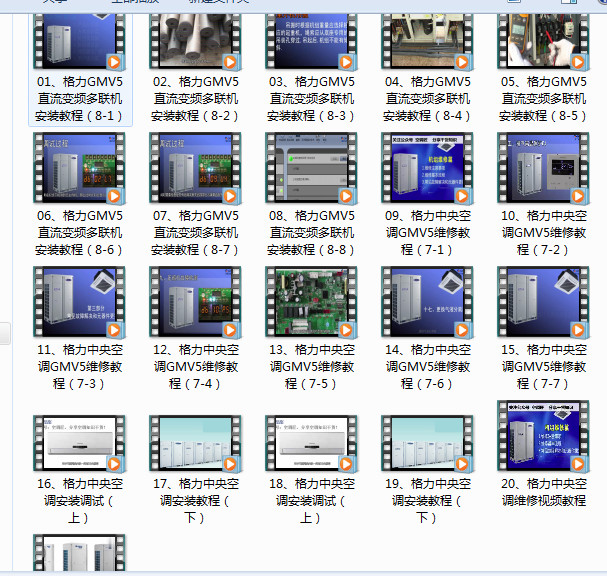The height and width of the screenshot is (576, 607).
Task: Click file name "12、格力中央空调GMV5维修教程（7-4）"
Action: coord(195,367)
